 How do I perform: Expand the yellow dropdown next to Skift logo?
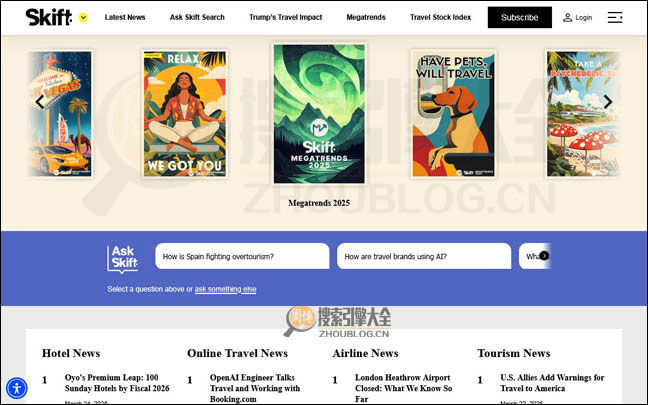point(83,17)
